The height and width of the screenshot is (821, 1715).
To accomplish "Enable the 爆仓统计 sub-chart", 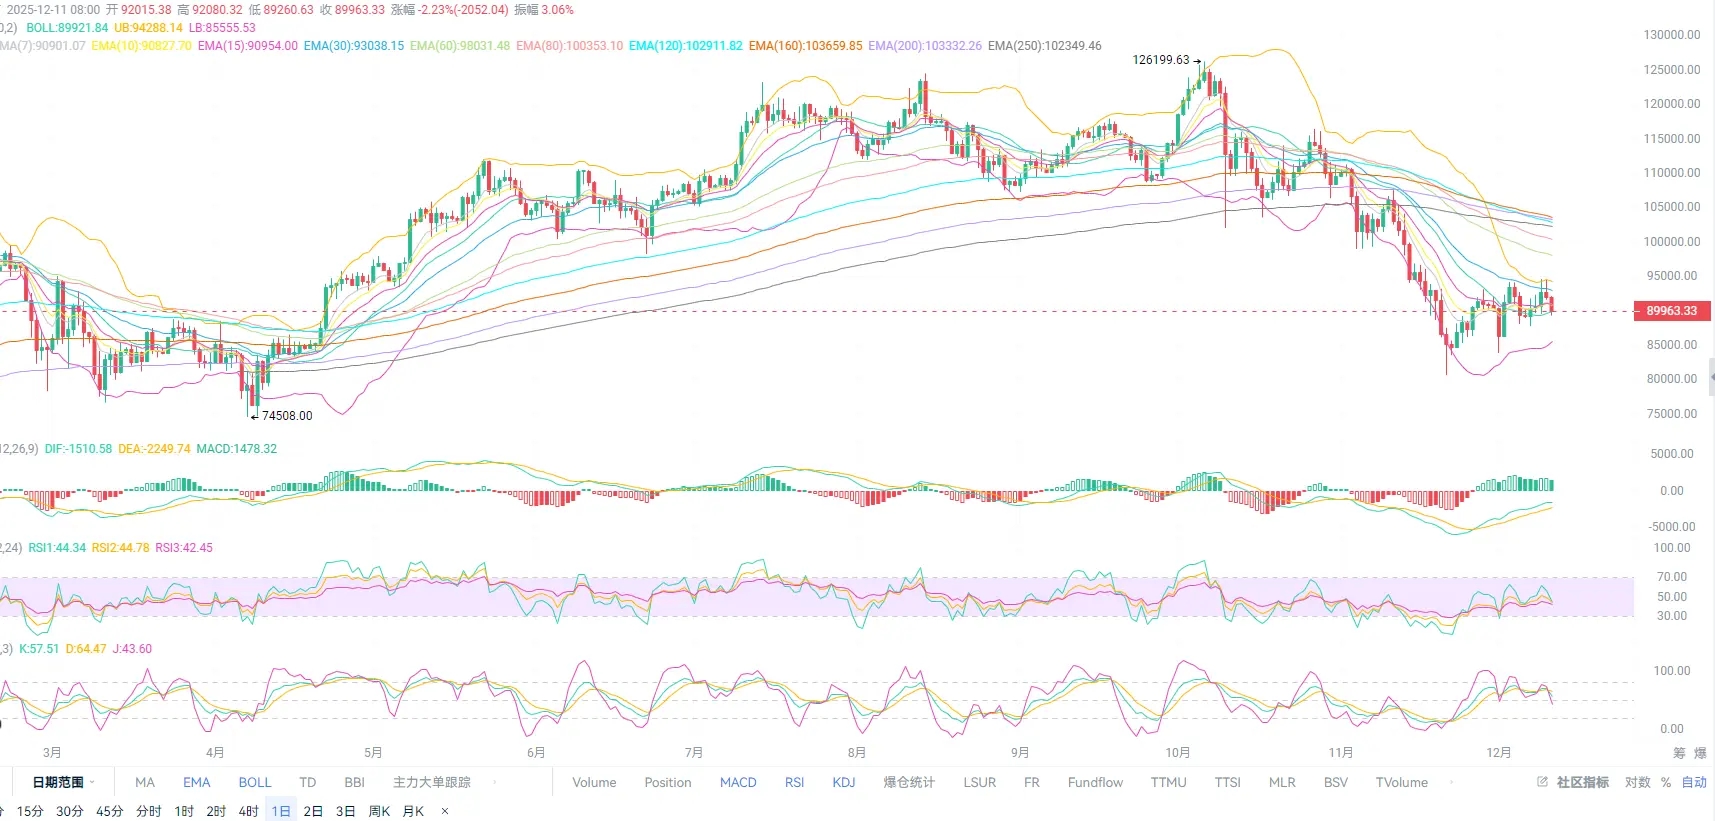I will click(x=909, y=782).
